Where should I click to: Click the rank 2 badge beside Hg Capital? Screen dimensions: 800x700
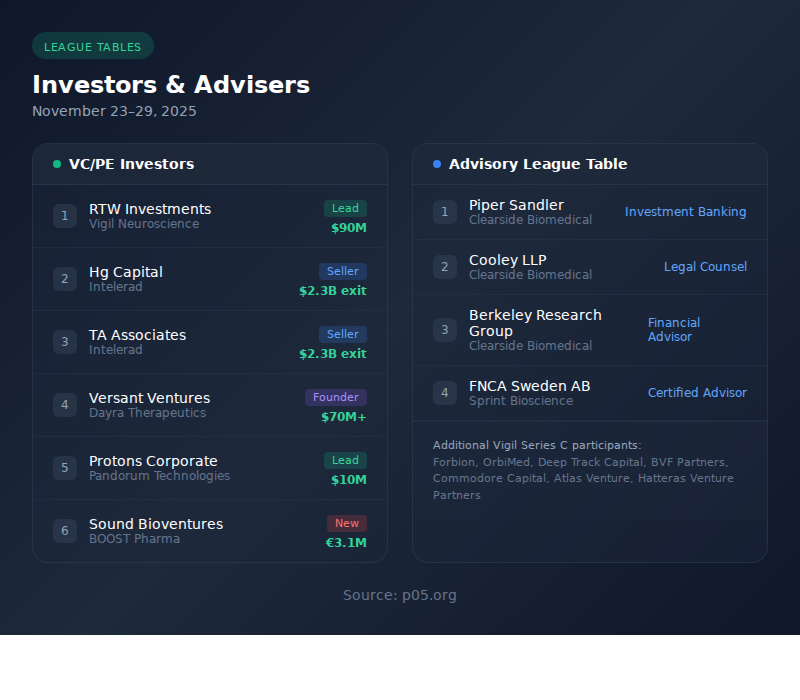[x=65, y=279]
